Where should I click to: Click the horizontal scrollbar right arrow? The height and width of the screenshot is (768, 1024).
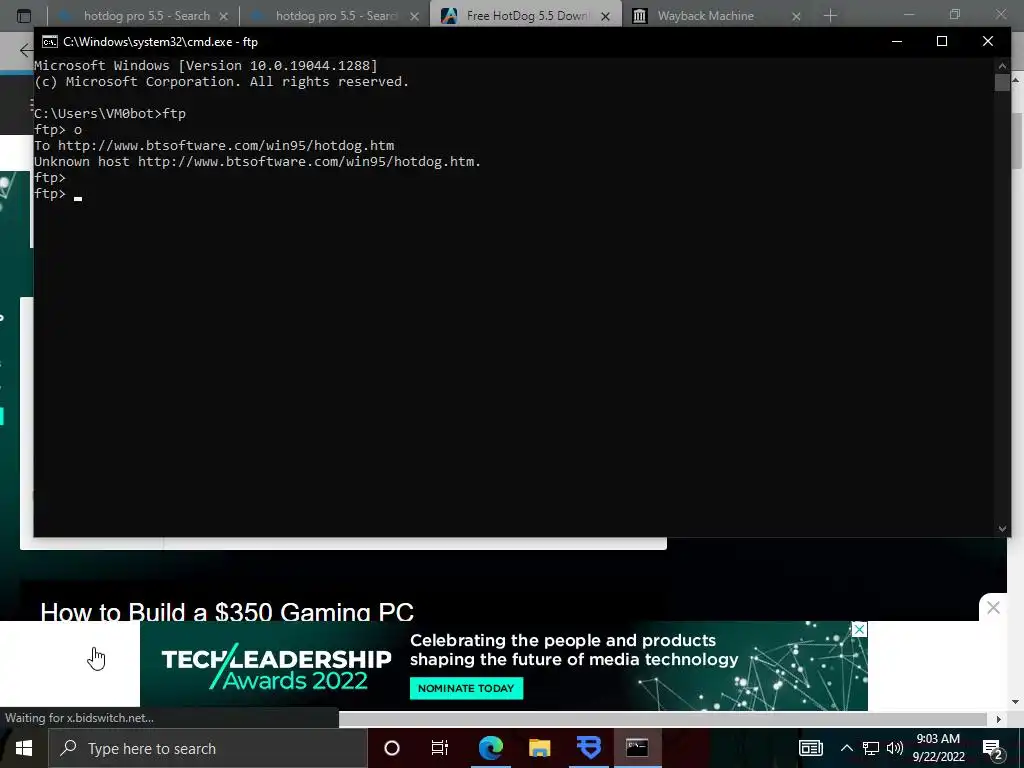[998, 719]
